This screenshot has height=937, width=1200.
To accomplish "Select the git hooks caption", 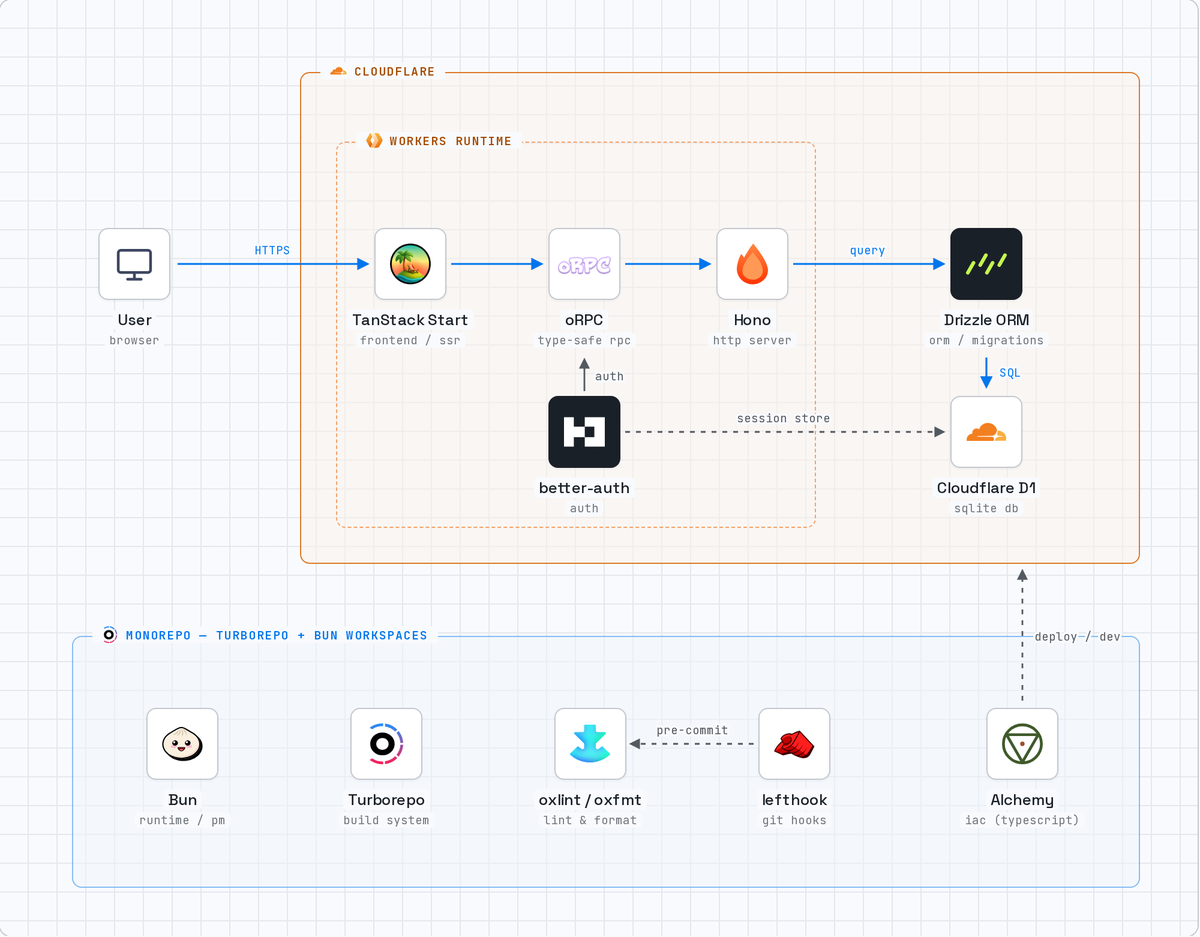I will pyautogui.click(x=794, y=820).
